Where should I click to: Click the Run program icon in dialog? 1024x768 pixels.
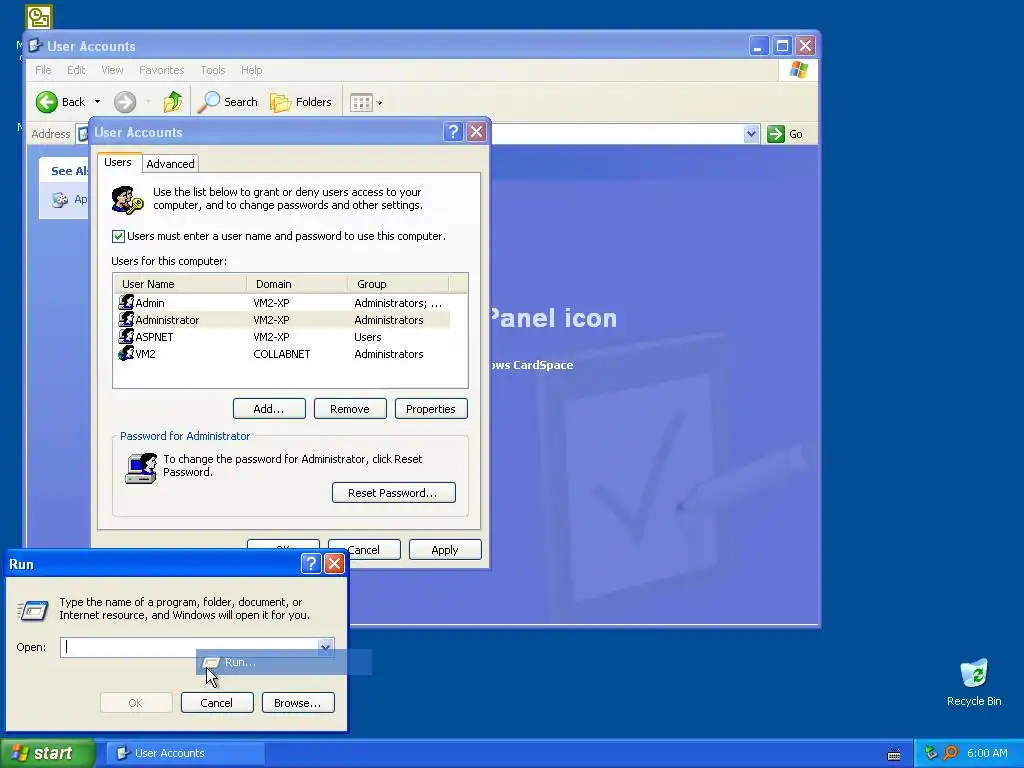click(33, 611)
